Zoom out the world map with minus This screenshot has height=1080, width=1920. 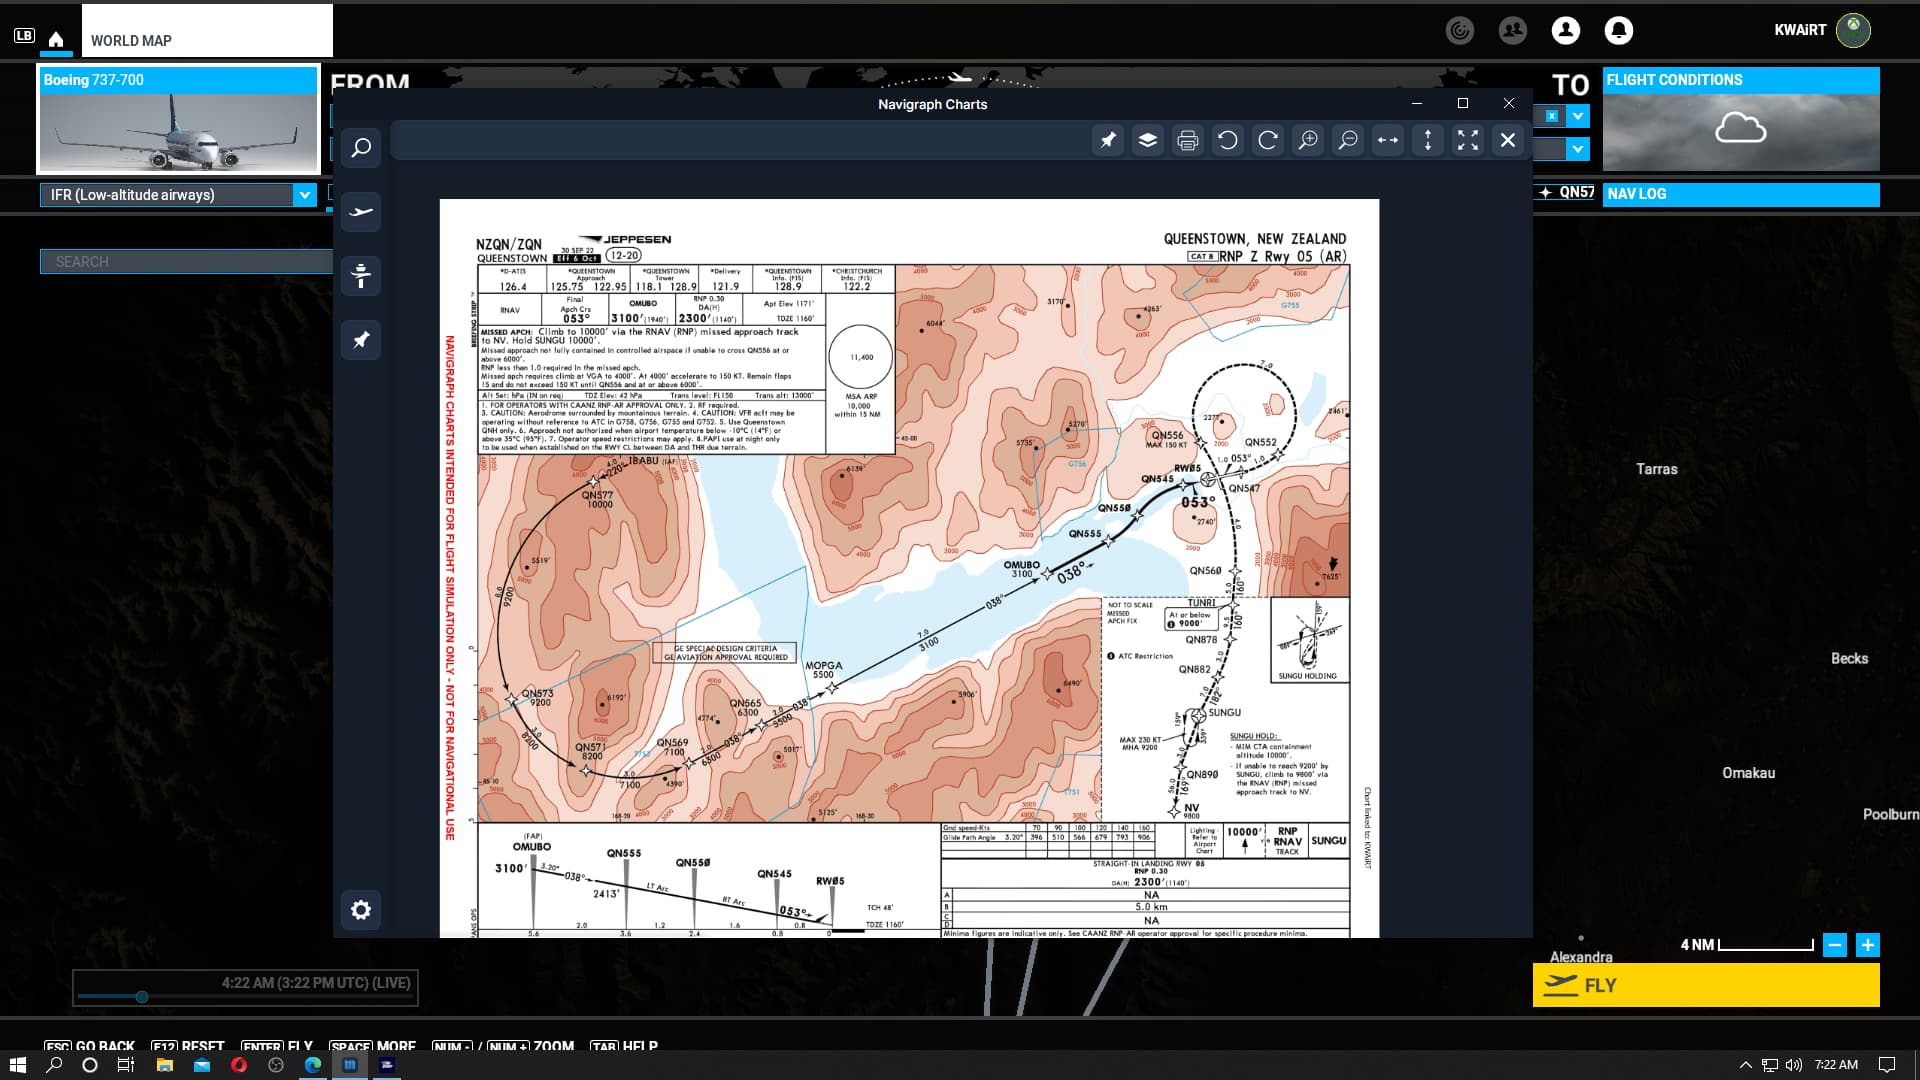1835,945
